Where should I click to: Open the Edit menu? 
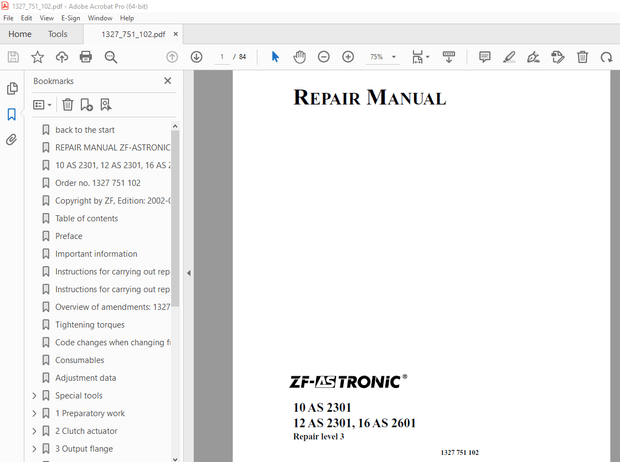[x=26, y=18]
